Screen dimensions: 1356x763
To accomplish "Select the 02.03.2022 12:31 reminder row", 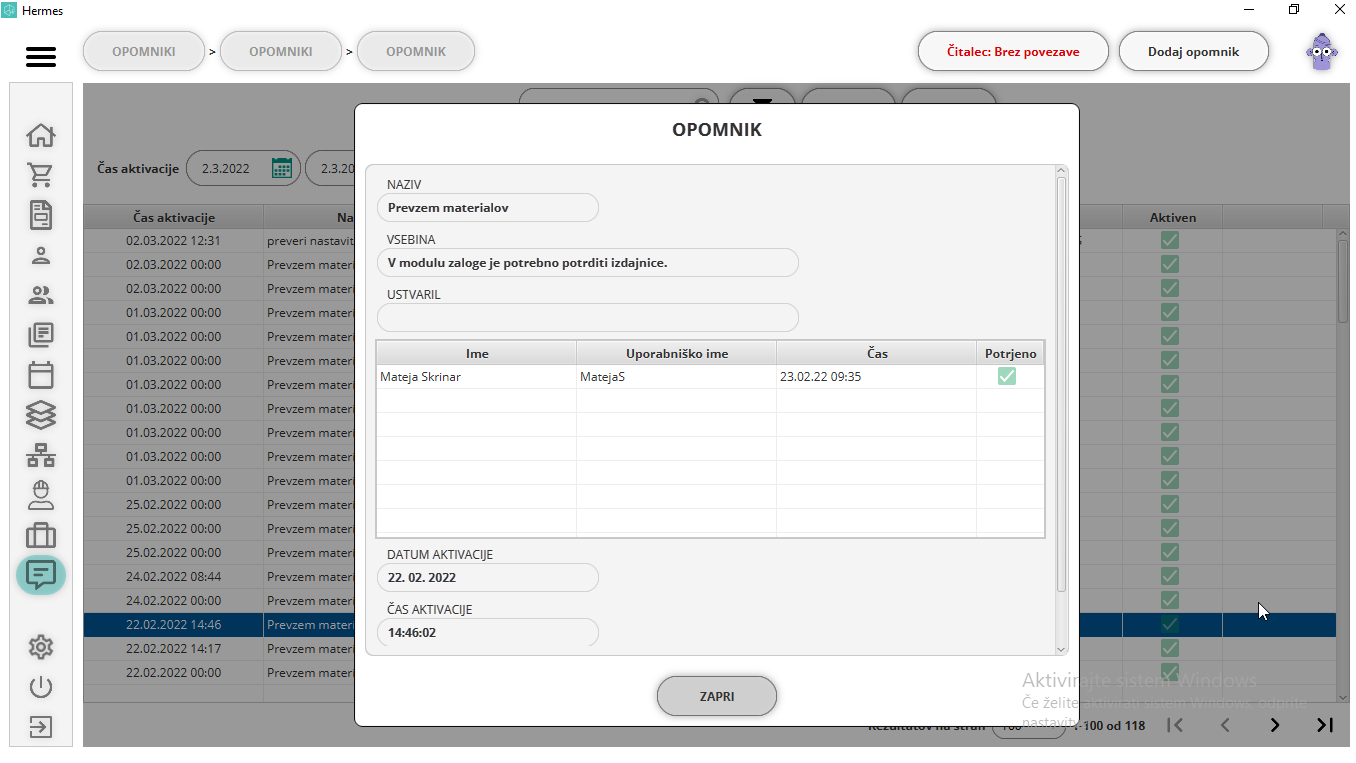I will 710,240.
